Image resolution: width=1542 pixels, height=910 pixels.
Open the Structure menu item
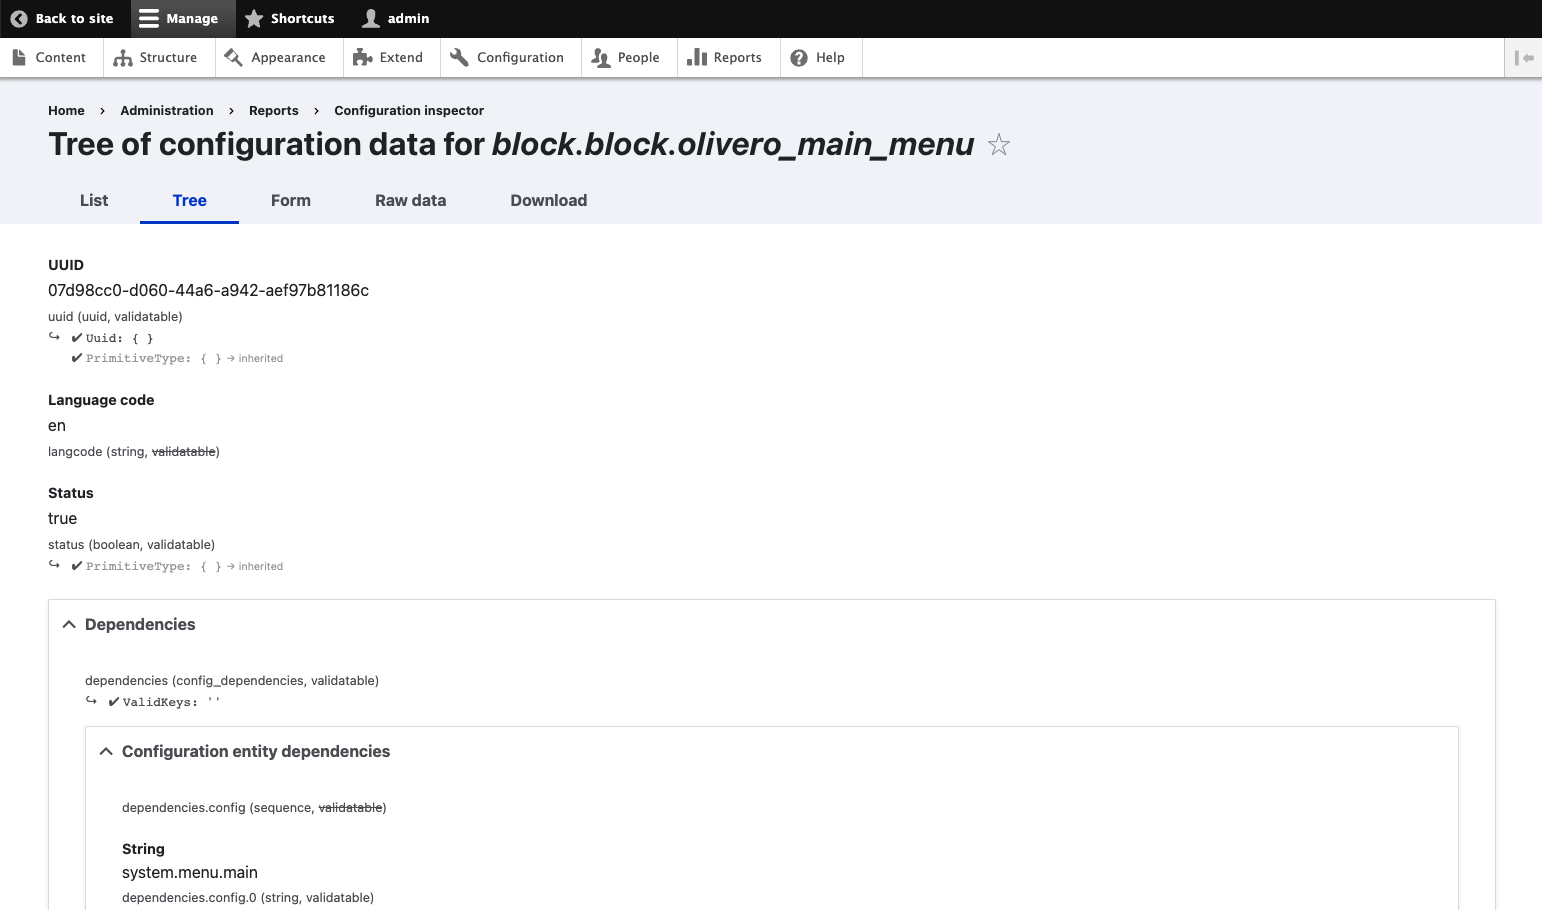pos(156,57)
